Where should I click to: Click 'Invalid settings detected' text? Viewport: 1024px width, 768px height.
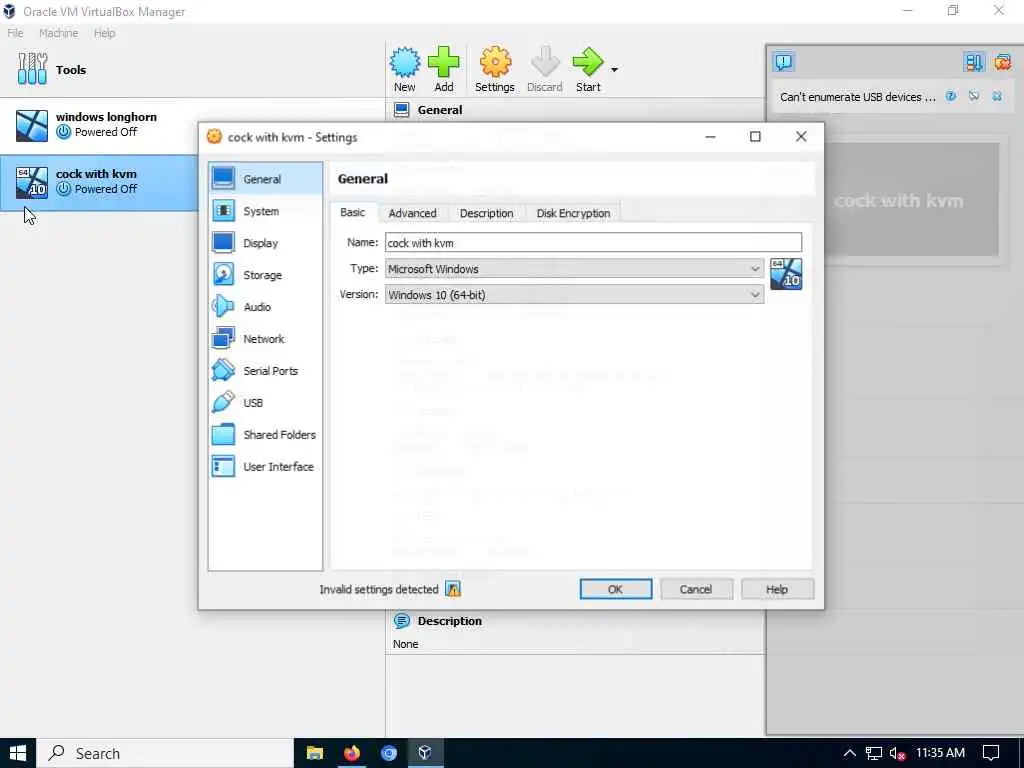click(x=379, y=589)
